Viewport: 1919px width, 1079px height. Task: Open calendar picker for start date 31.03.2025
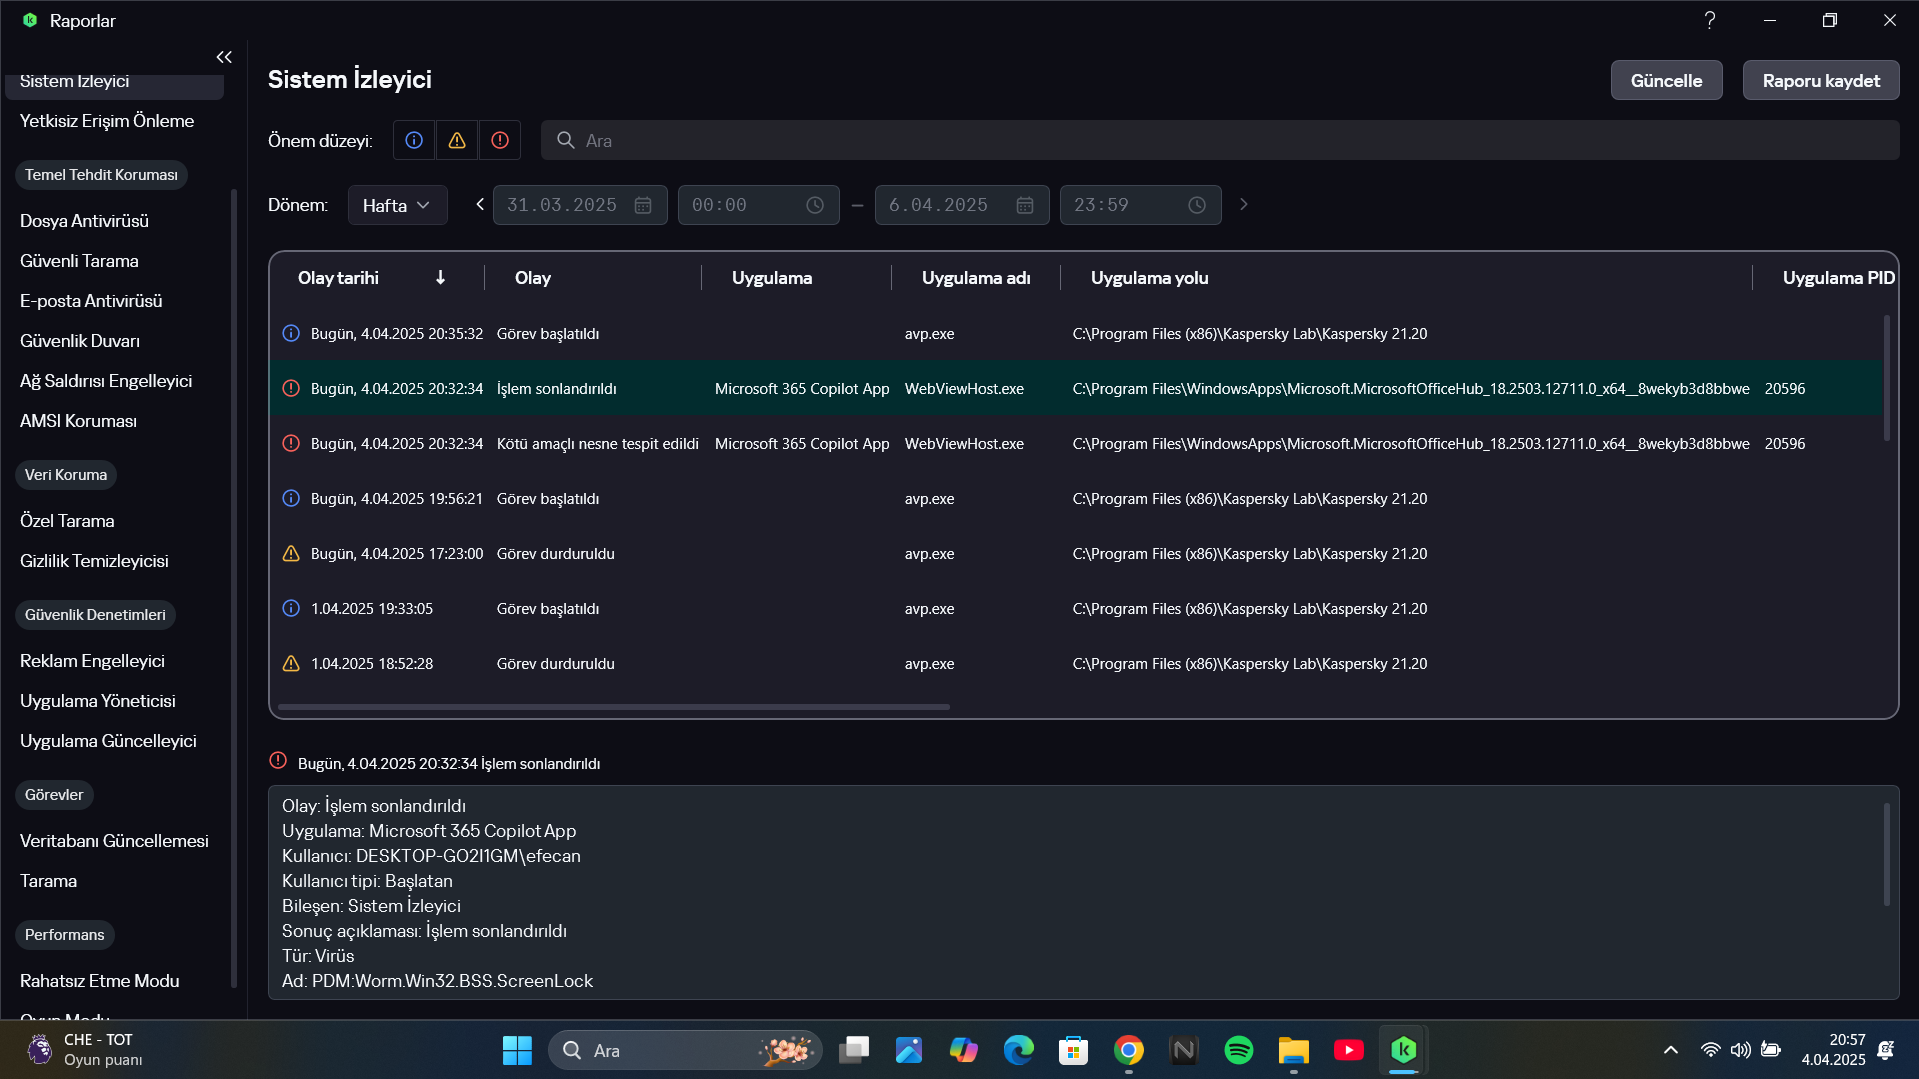point(643,205)
